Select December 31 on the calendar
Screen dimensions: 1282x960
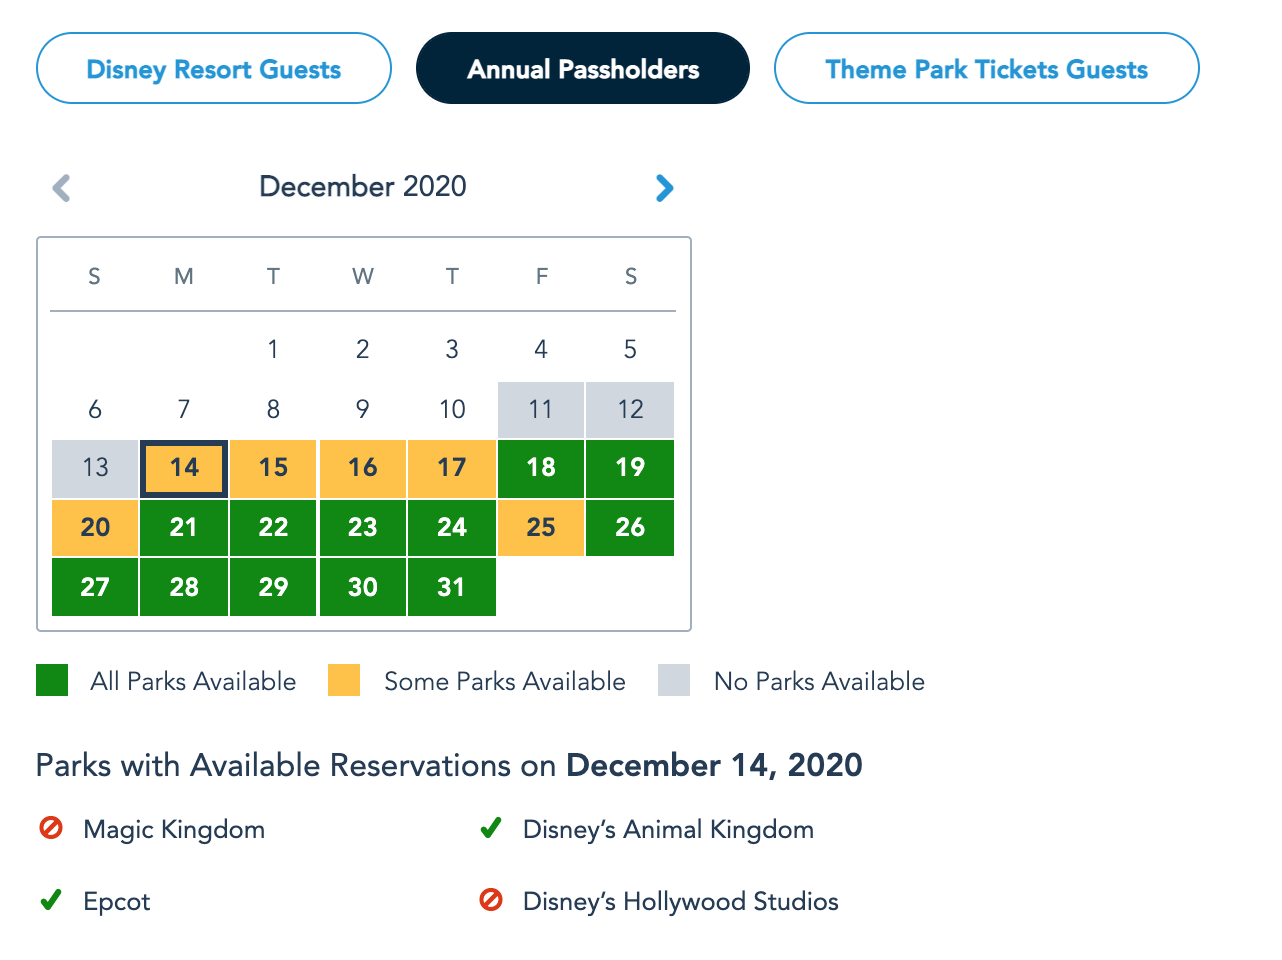452,587
